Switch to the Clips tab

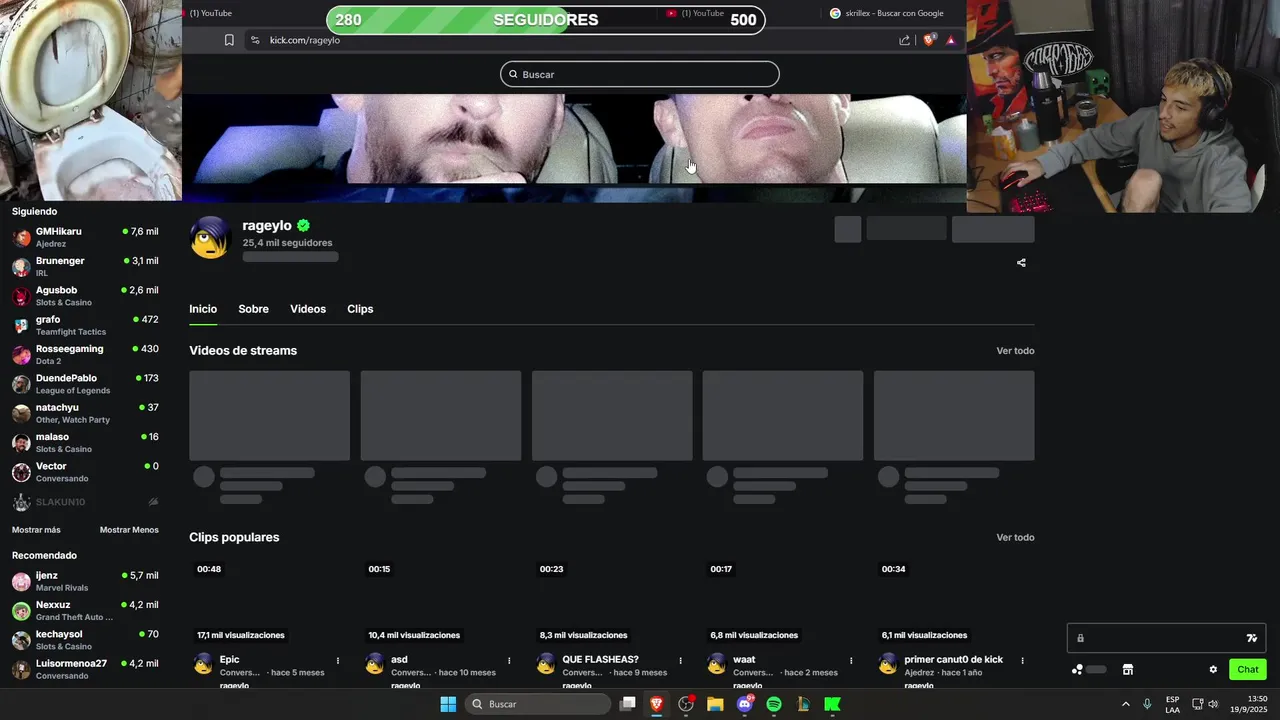point(360,309)
